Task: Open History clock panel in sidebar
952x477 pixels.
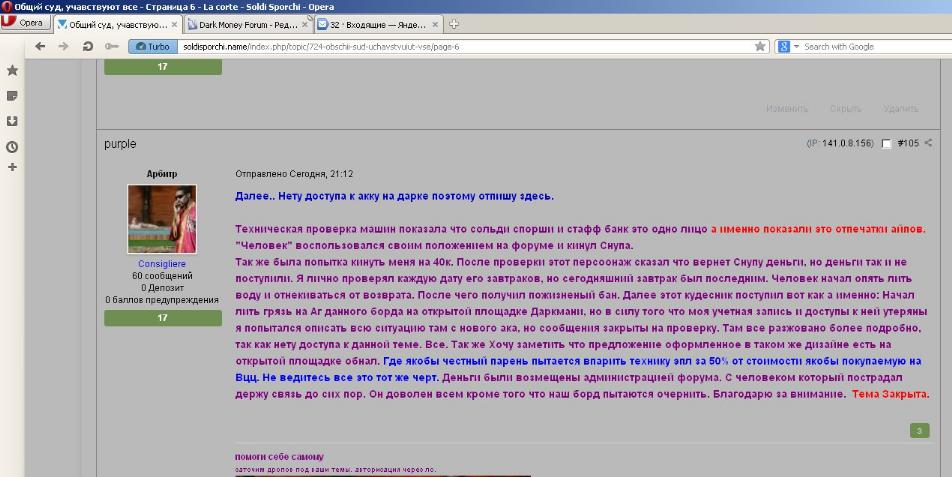Action: click(12, 147)
